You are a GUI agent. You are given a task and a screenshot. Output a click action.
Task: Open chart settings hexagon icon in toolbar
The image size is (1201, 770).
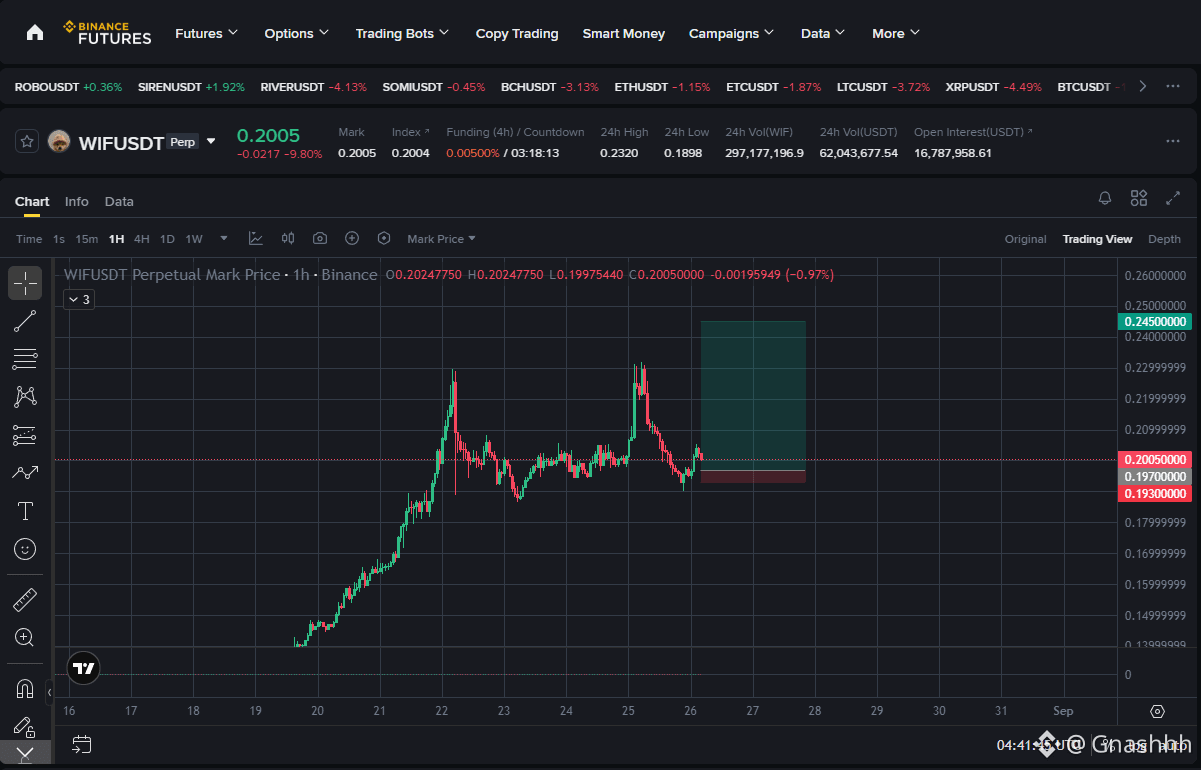point(384,238)
